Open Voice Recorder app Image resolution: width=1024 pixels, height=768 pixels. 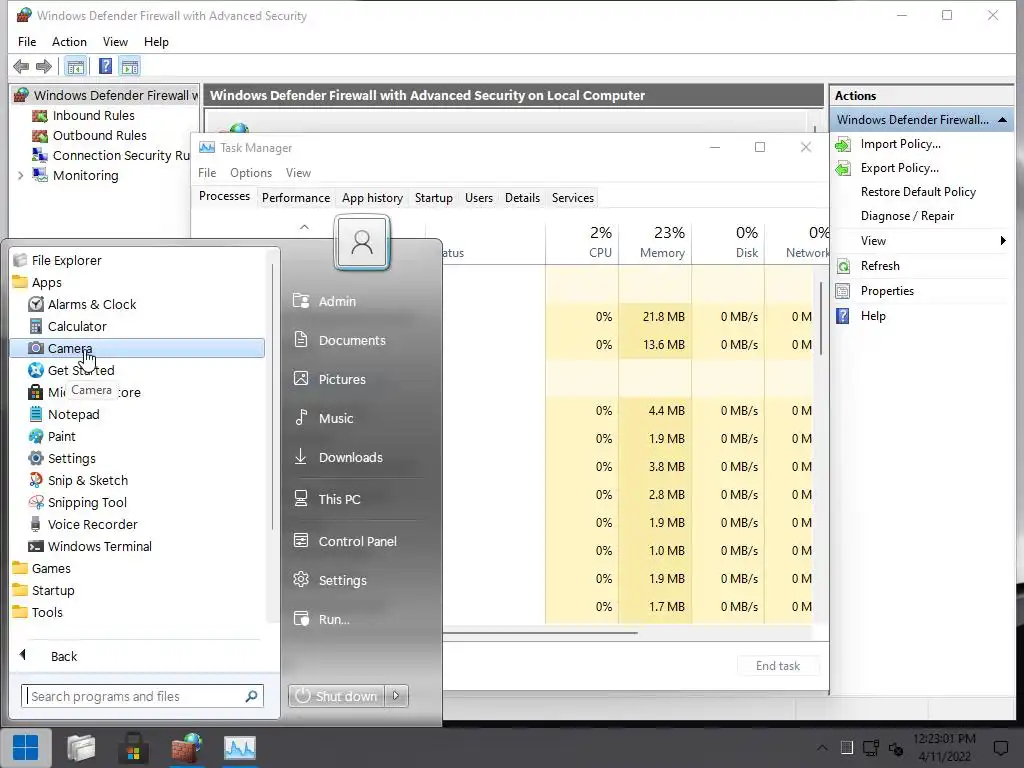(92, 524)
